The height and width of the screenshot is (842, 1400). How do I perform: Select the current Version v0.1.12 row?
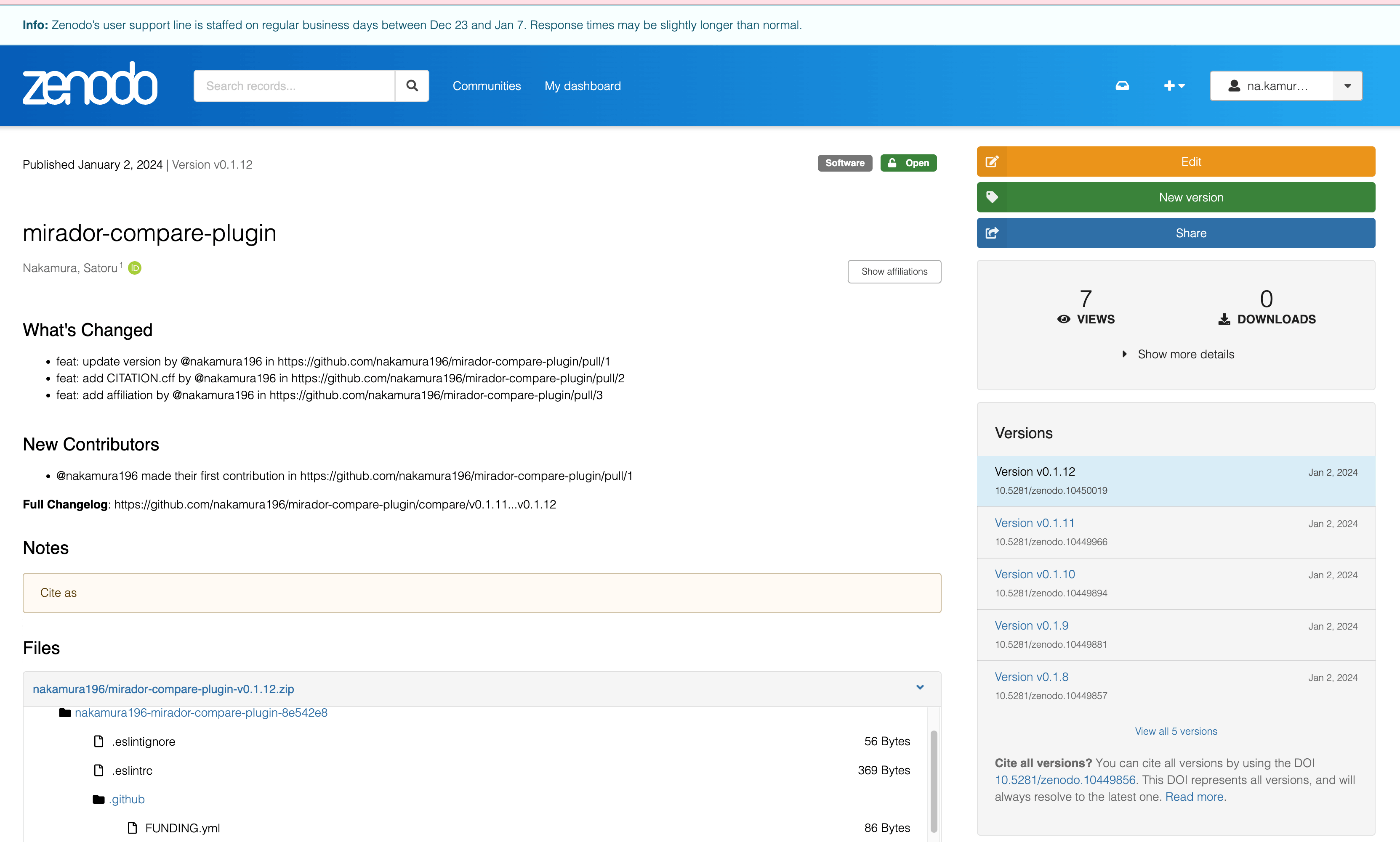point(1176,481)
